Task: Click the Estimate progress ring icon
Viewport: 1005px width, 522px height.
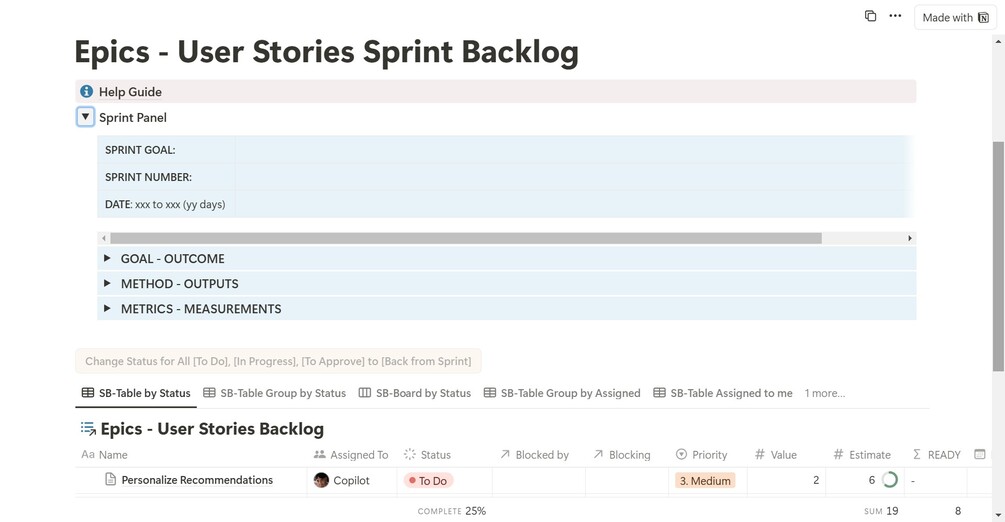Action: 889,480
